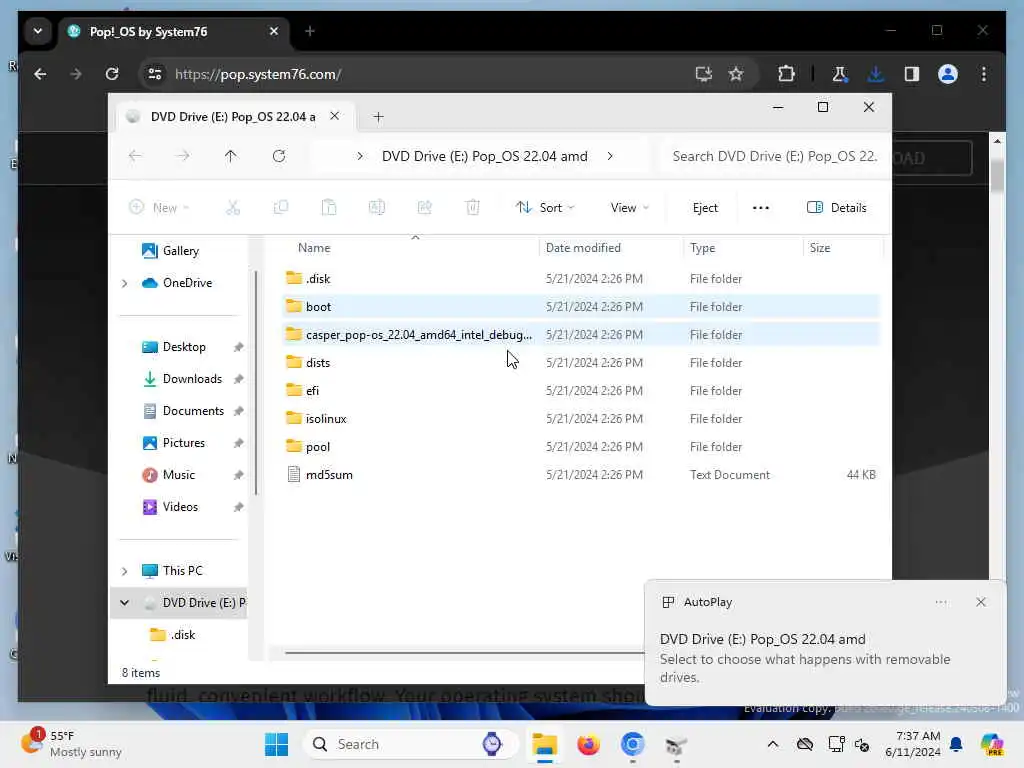Dismiss the AutoPlay notification
The height and width of the screenshot is (768, 1024).
(980, 602)
